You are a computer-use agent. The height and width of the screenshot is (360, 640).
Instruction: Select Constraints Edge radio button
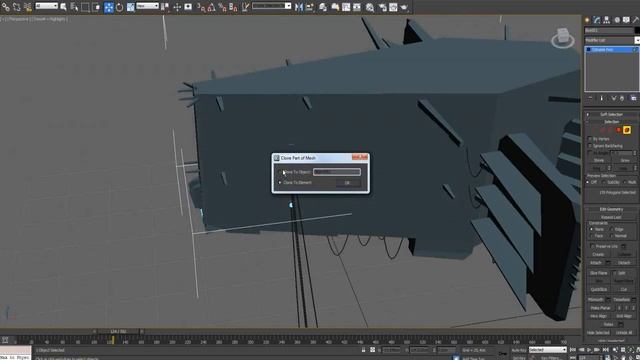[x=611, y=229]
